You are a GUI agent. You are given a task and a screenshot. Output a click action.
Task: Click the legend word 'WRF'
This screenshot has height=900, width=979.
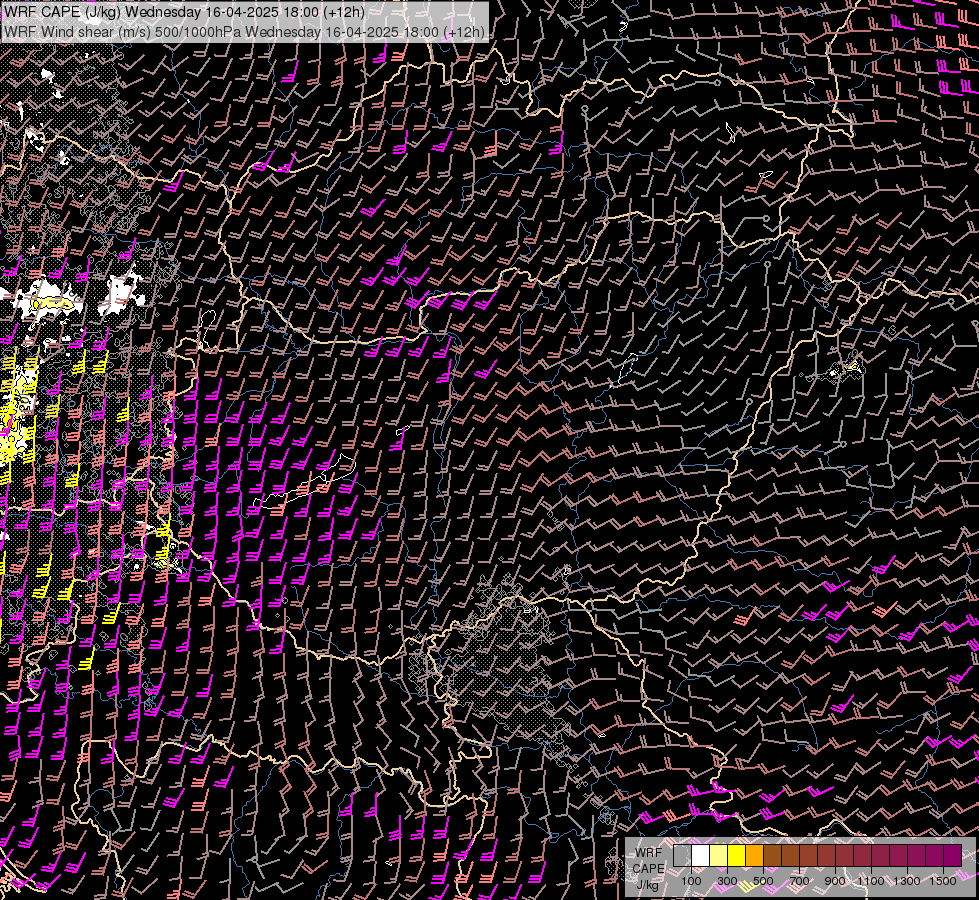[x=648, y=853]
